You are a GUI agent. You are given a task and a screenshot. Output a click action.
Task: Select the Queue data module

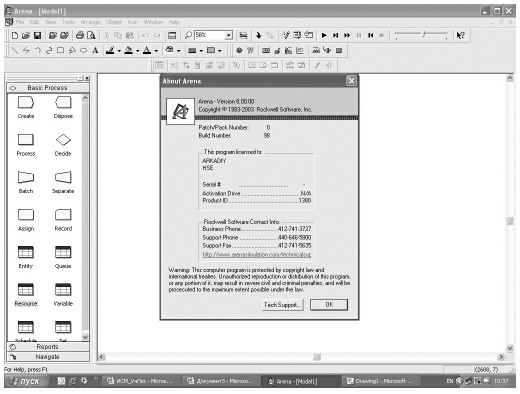63,257
